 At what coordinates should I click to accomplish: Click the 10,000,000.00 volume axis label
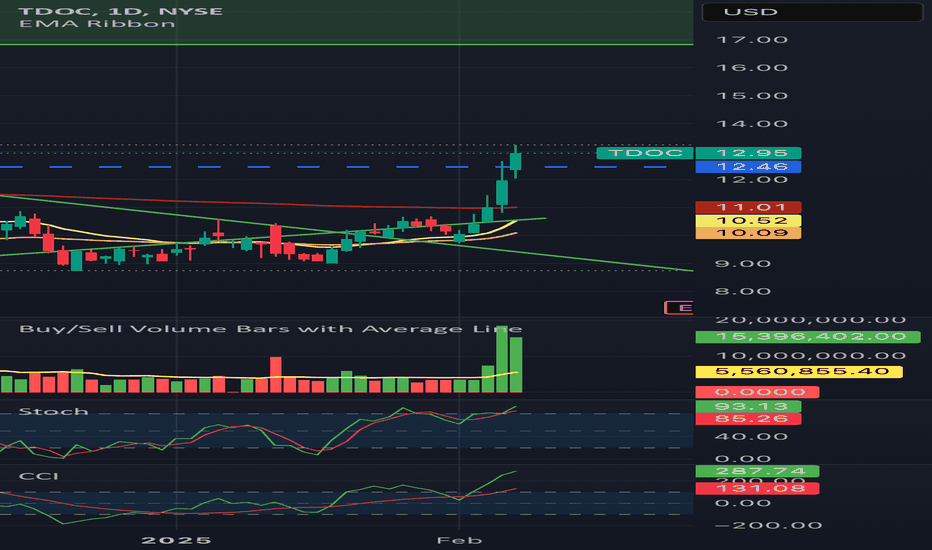(x=811, y=356)
